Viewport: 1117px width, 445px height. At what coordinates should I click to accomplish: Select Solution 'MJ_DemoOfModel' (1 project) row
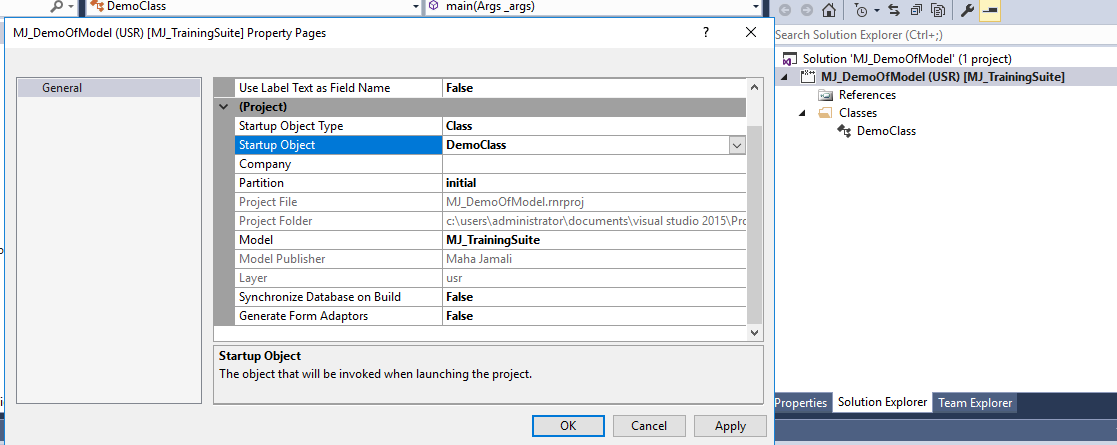(907, 59)
